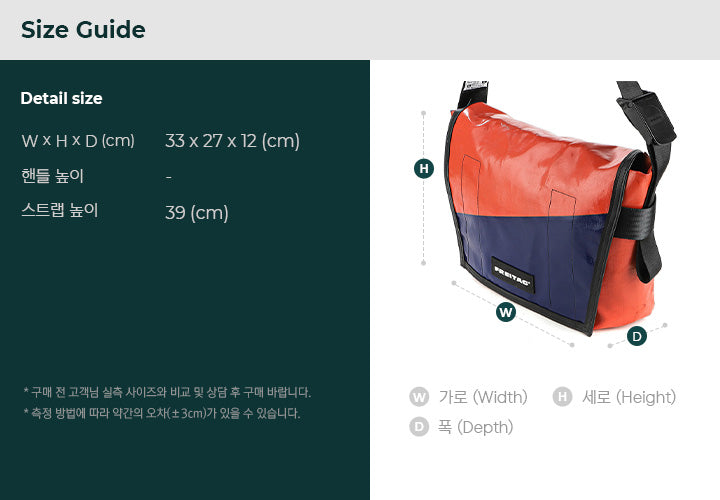The image size is (720, 500).
Task: Select the gray H legend icon
Action: (562, 397)
